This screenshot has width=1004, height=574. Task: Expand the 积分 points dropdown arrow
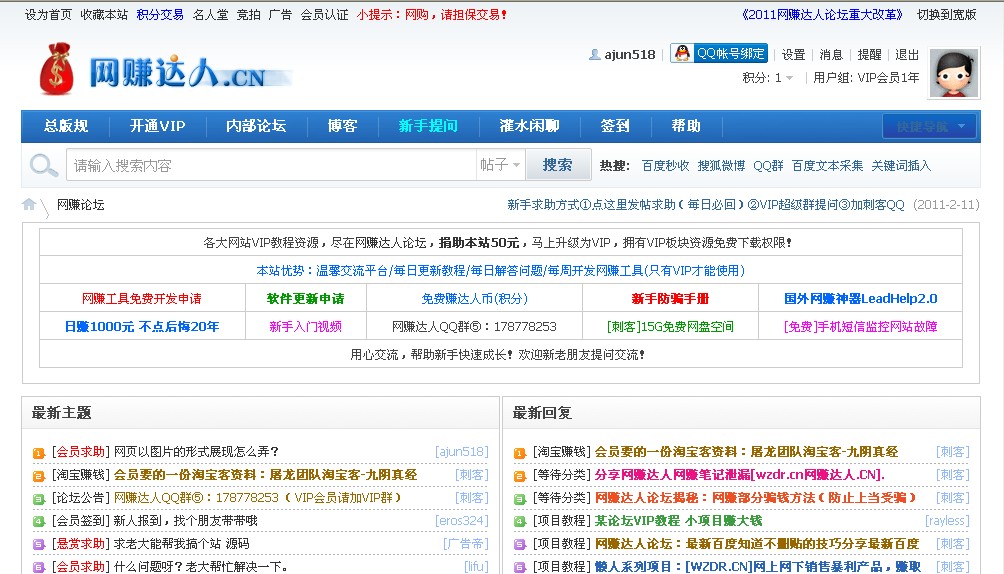[x=790, y=78]
